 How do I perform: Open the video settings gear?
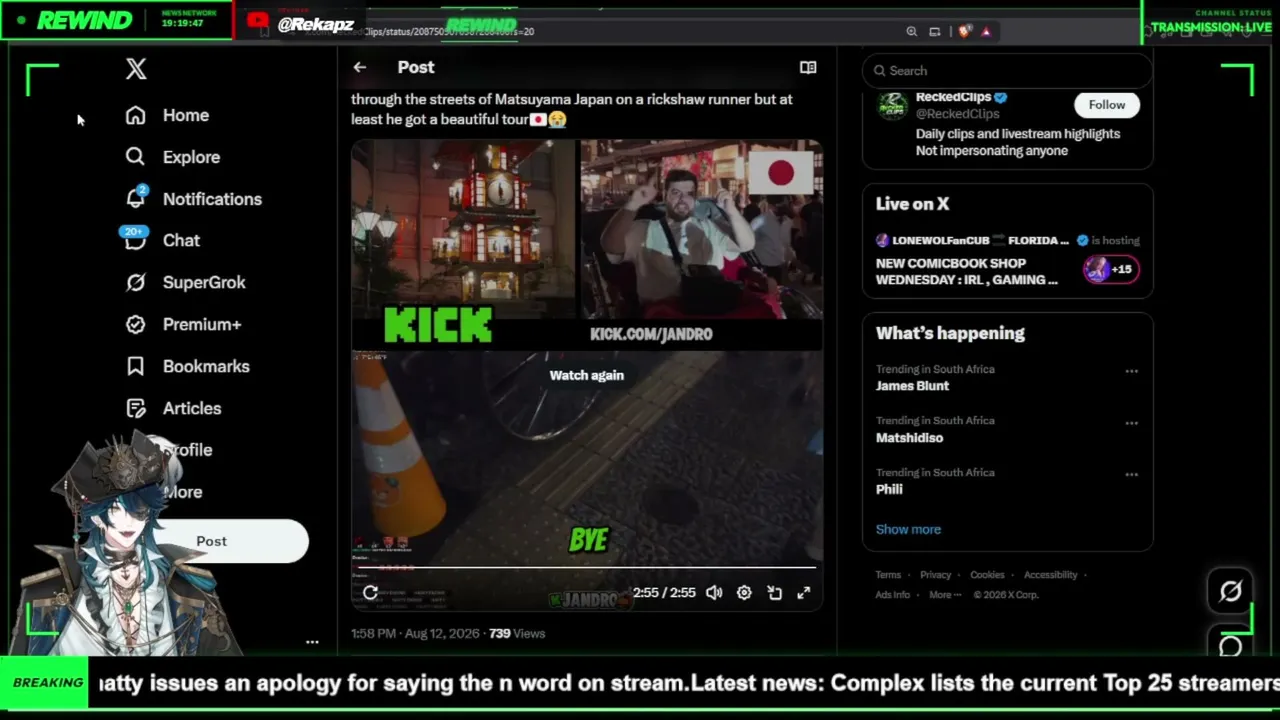point(744,593)
